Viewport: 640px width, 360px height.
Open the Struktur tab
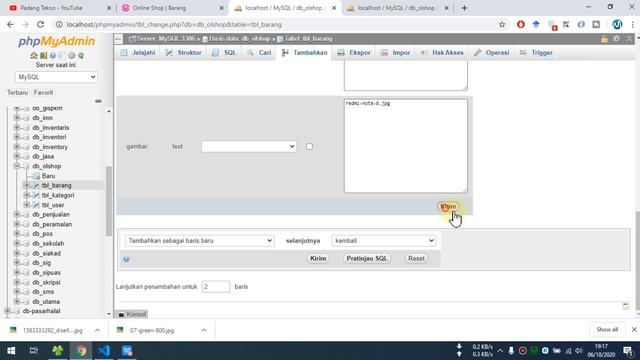pos(184,53)
